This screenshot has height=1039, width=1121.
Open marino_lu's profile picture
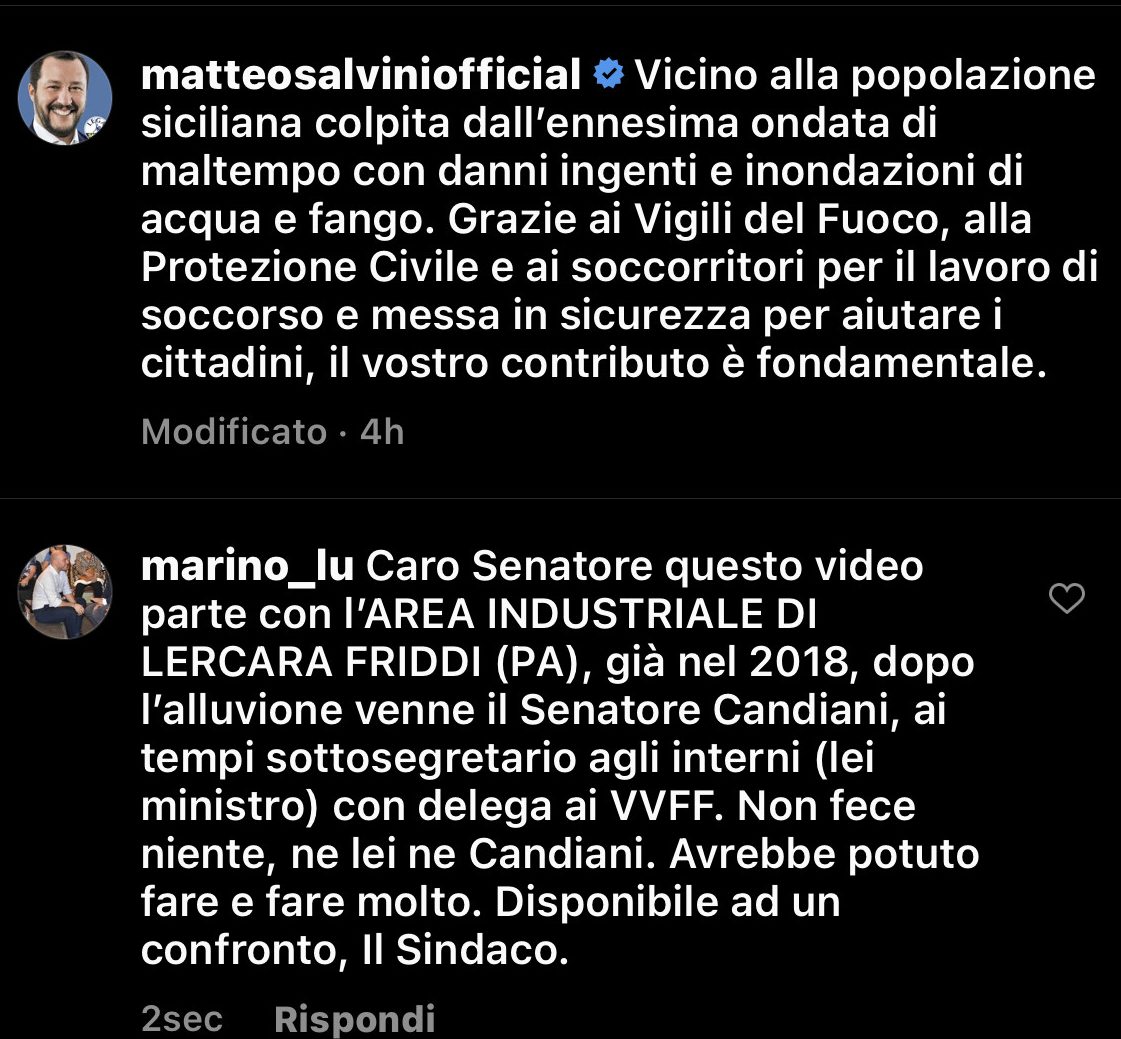pos(65,591)
